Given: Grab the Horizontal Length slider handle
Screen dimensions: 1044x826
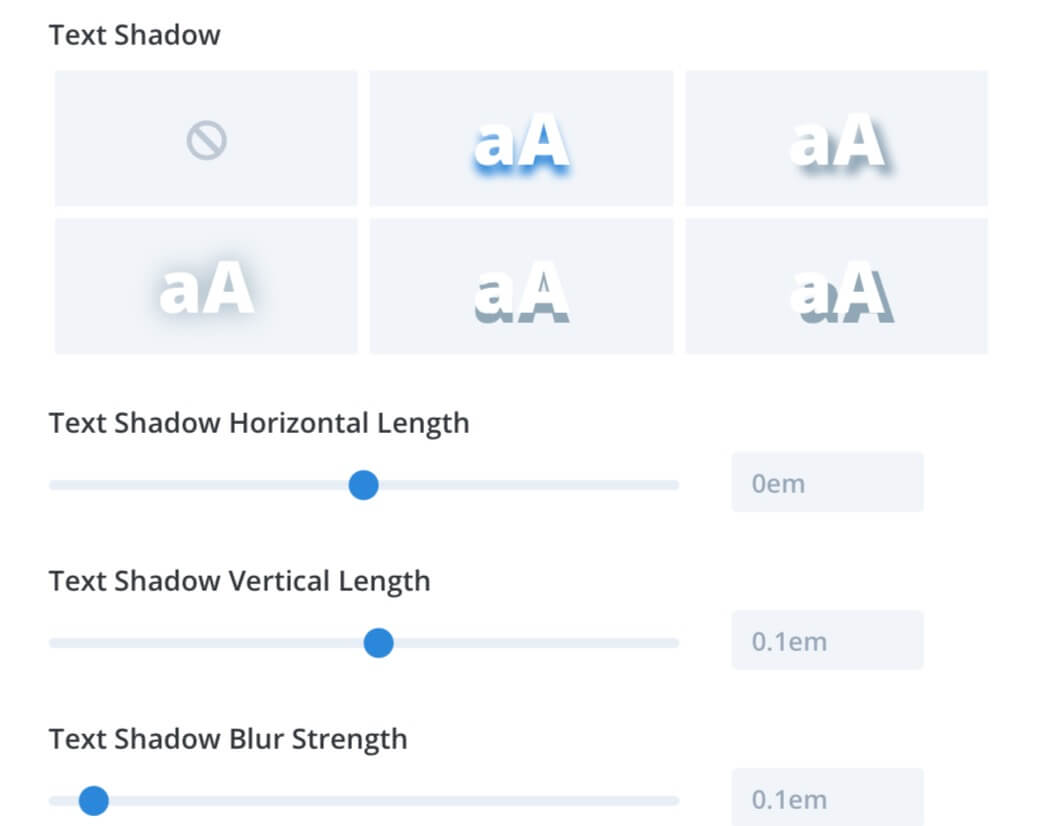Looking at the screenshot, I should click(x=364, y=485).
